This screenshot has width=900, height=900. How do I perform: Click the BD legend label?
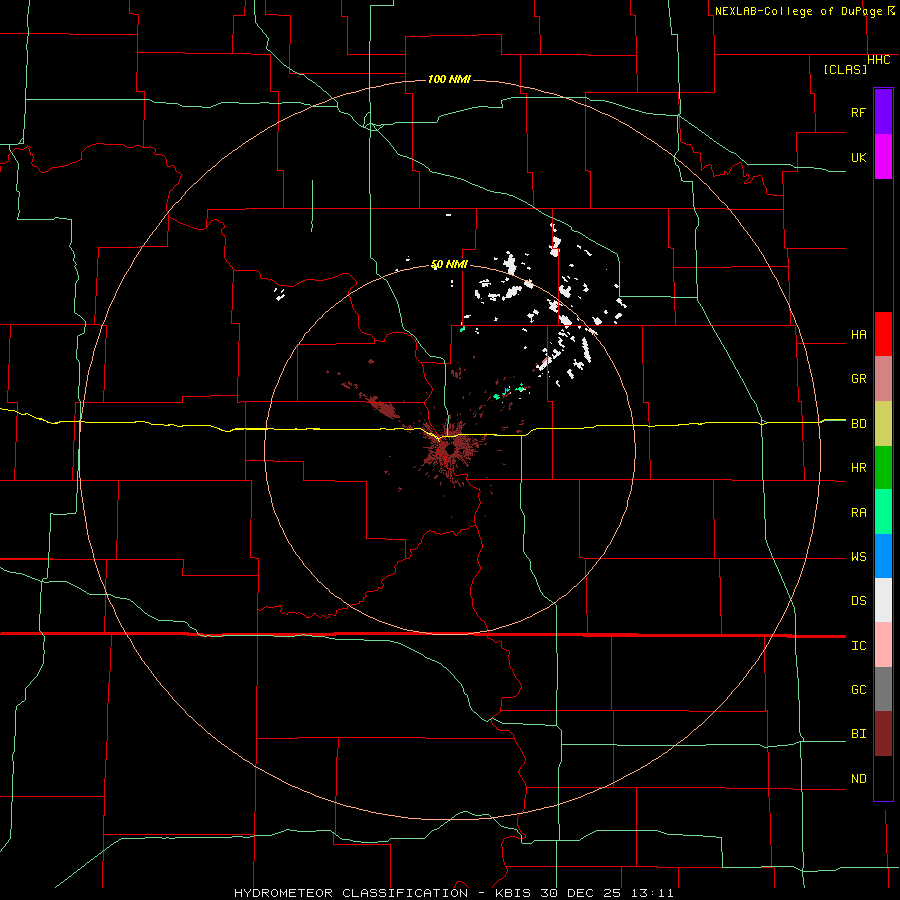click(x=858, y=424)
